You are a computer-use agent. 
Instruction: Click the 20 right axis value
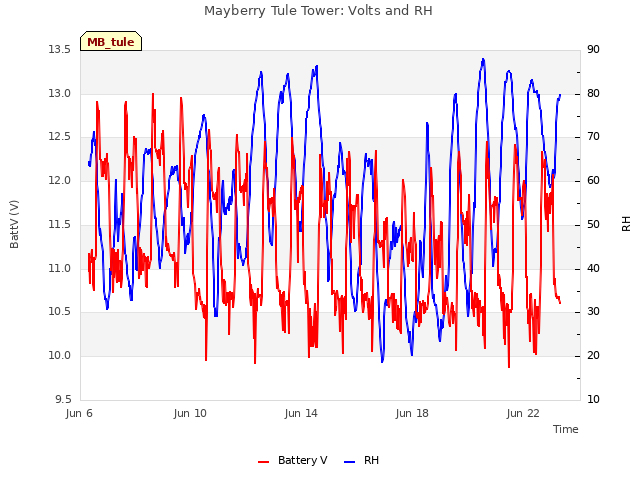point(593,356)
